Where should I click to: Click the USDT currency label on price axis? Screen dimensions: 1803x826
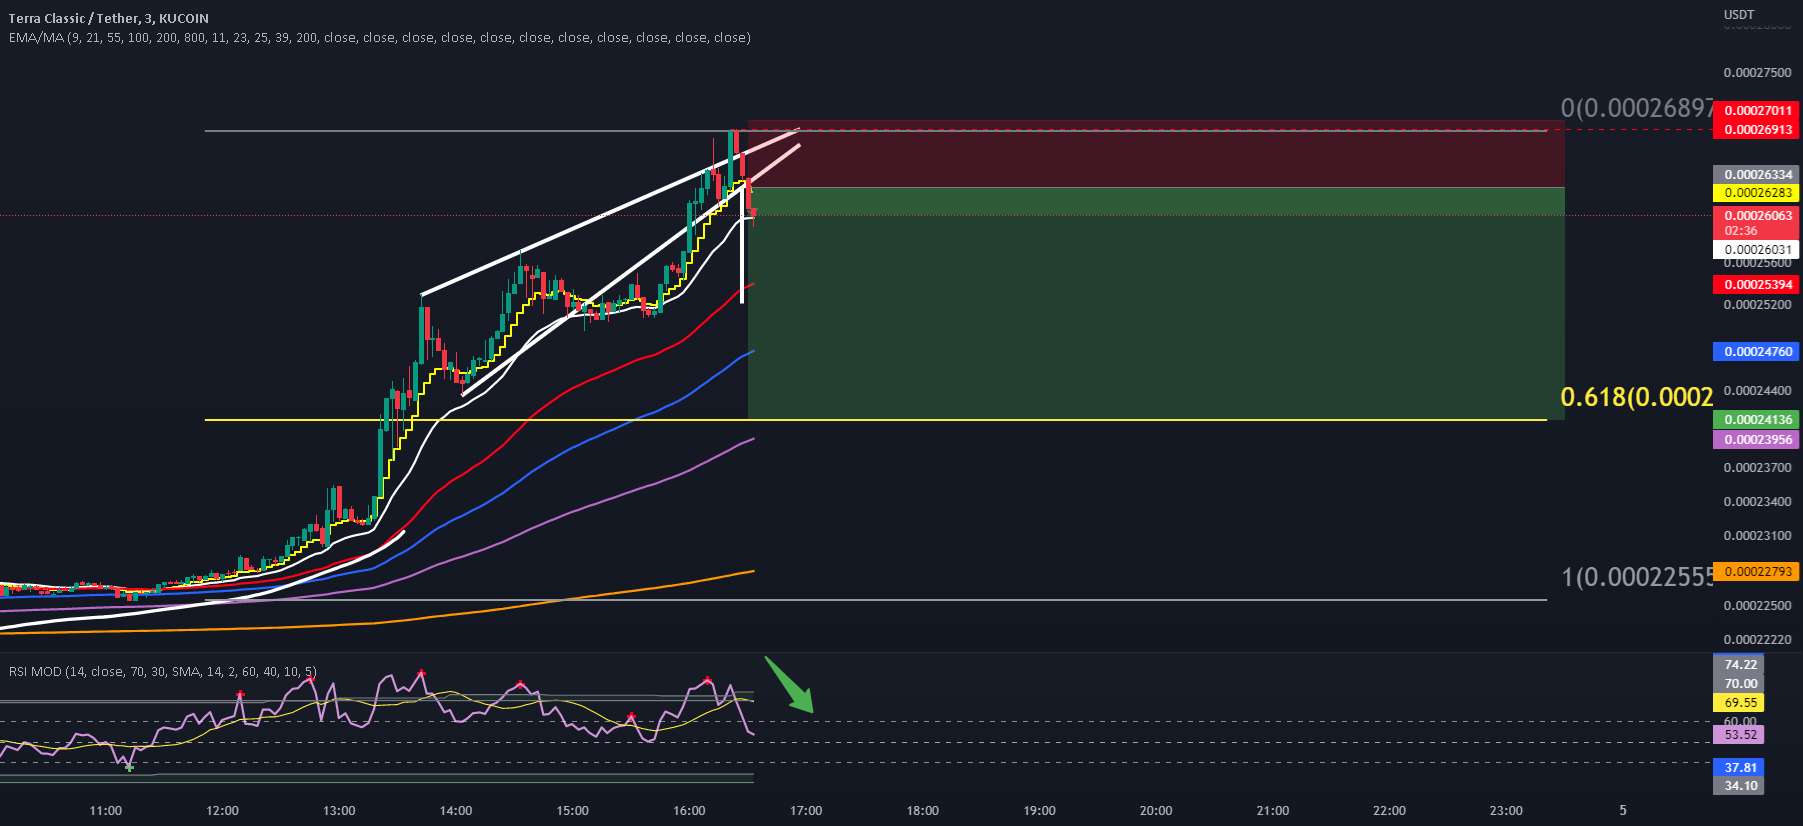pyautogui.click(x=1739, y=14)
